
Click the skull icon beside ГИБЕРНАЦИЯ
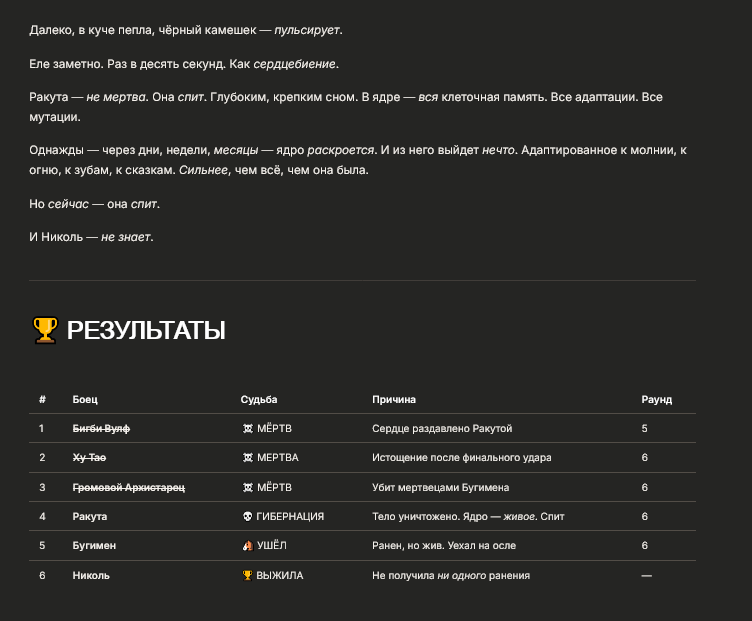[x=247, y=516]
